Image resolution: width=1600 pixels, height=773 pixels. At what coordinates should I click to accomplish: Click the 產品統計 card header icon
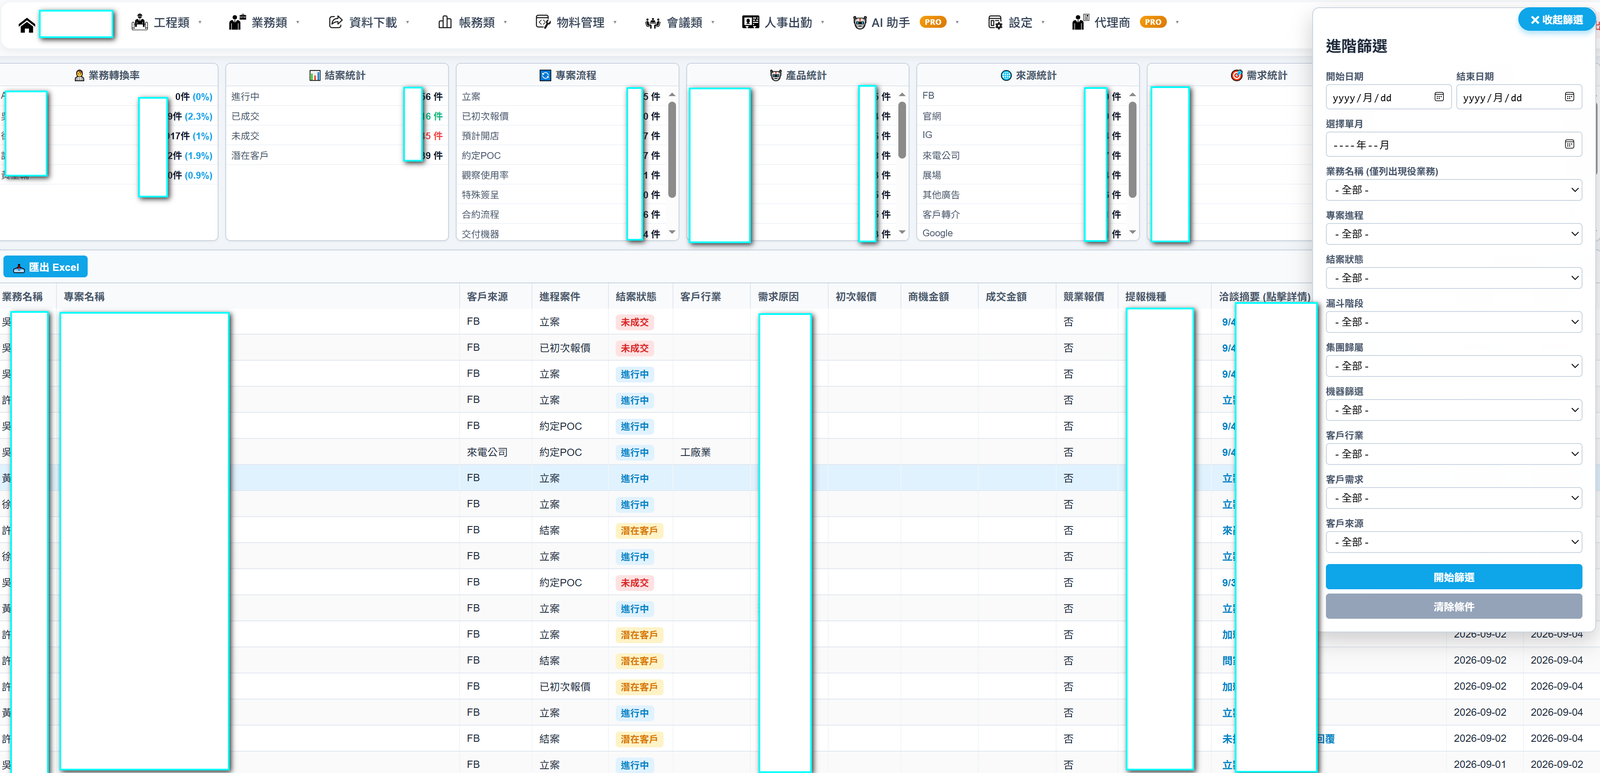tap(776, 75)
